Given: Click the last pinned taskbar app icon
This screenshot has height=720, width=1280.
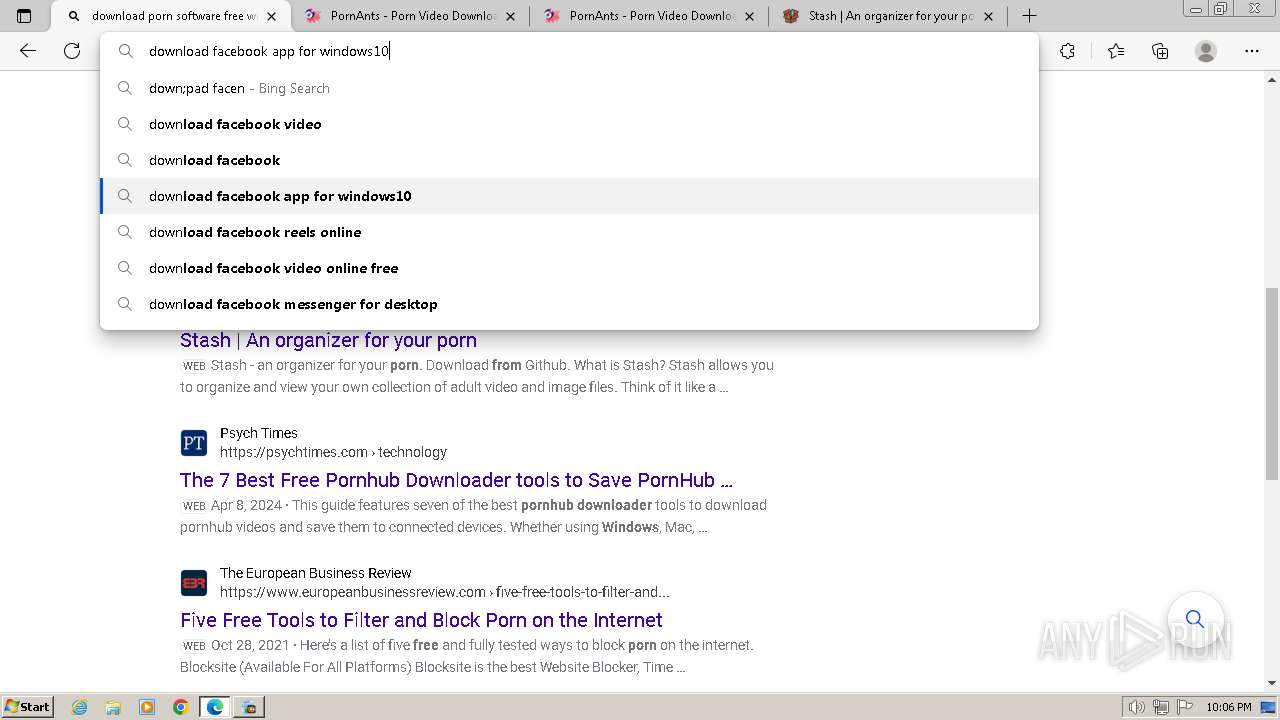Looking at the screenshot, I should coord(249,707).
